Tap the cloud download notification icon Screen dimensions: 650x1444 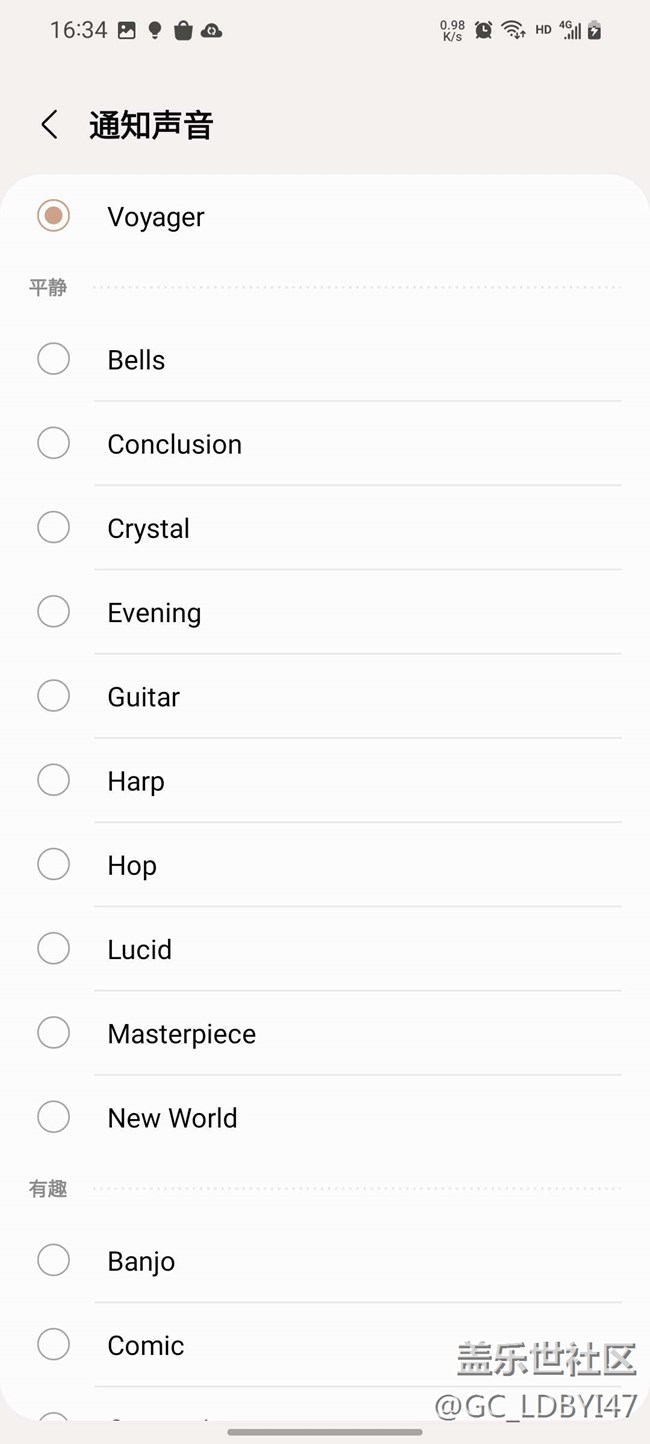point(212,30)
